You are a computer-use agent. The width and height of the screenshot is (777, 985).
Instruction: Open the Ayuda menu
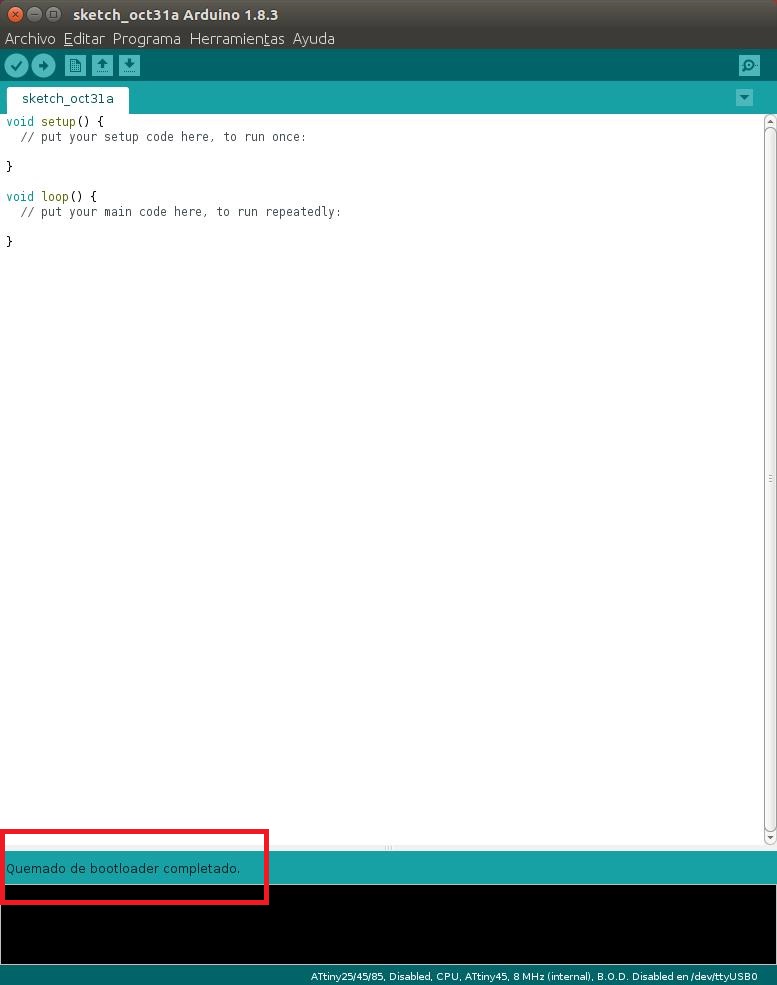point(313,39)
